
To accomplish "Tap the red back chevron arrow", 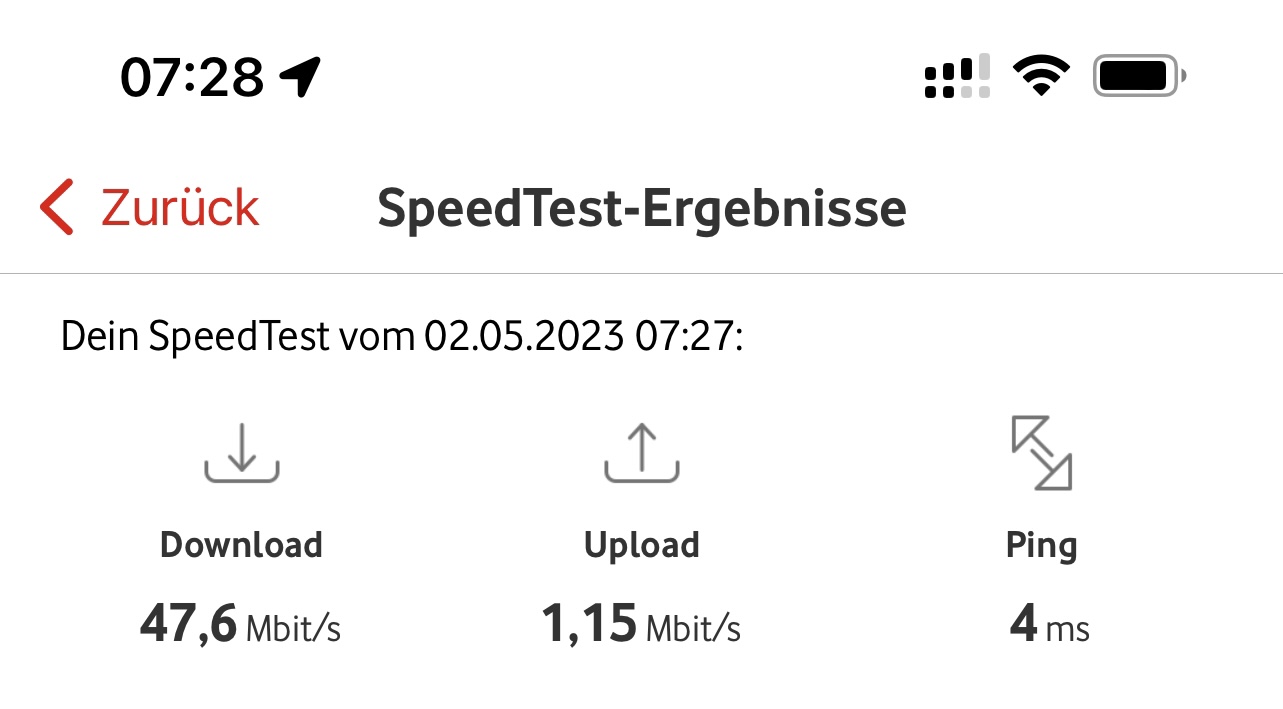I will (x=57, y=207).
